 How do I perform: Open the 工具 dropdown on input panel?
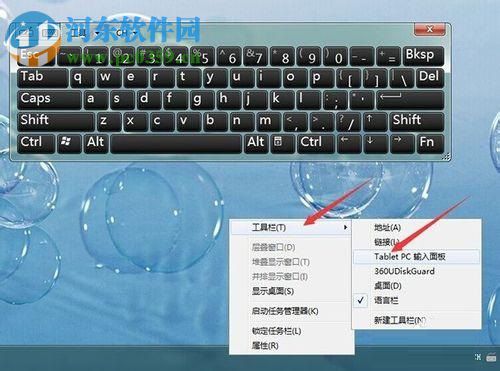point(85,33)
